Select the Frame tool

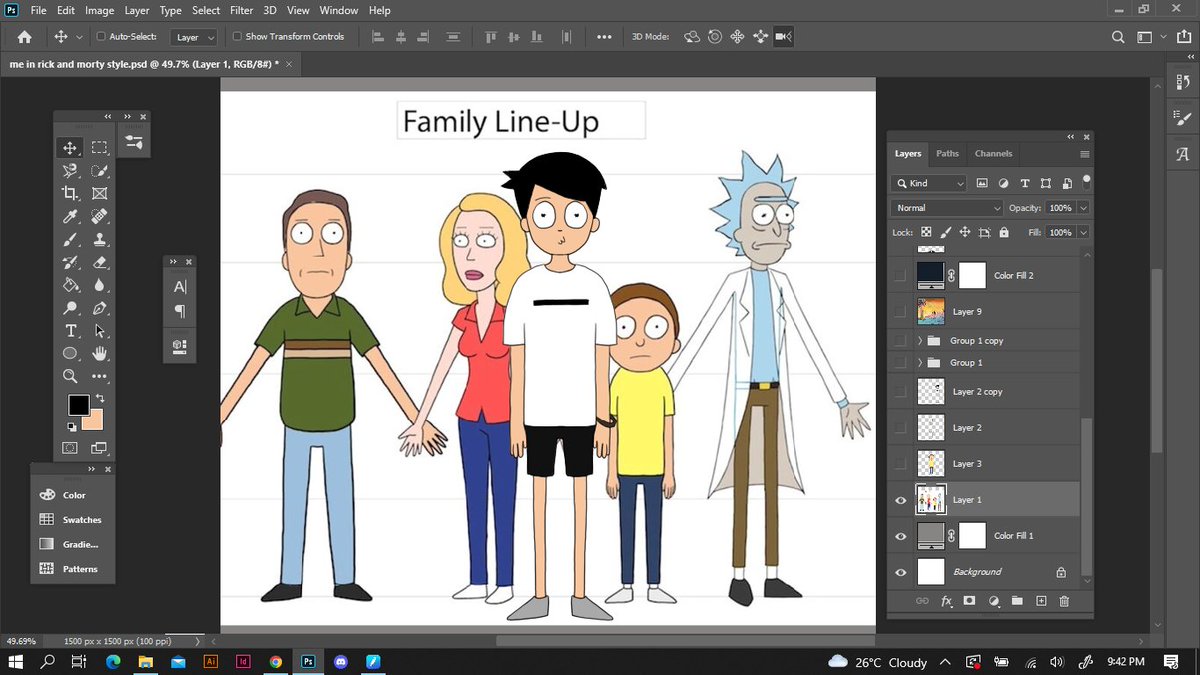(99, 194)
